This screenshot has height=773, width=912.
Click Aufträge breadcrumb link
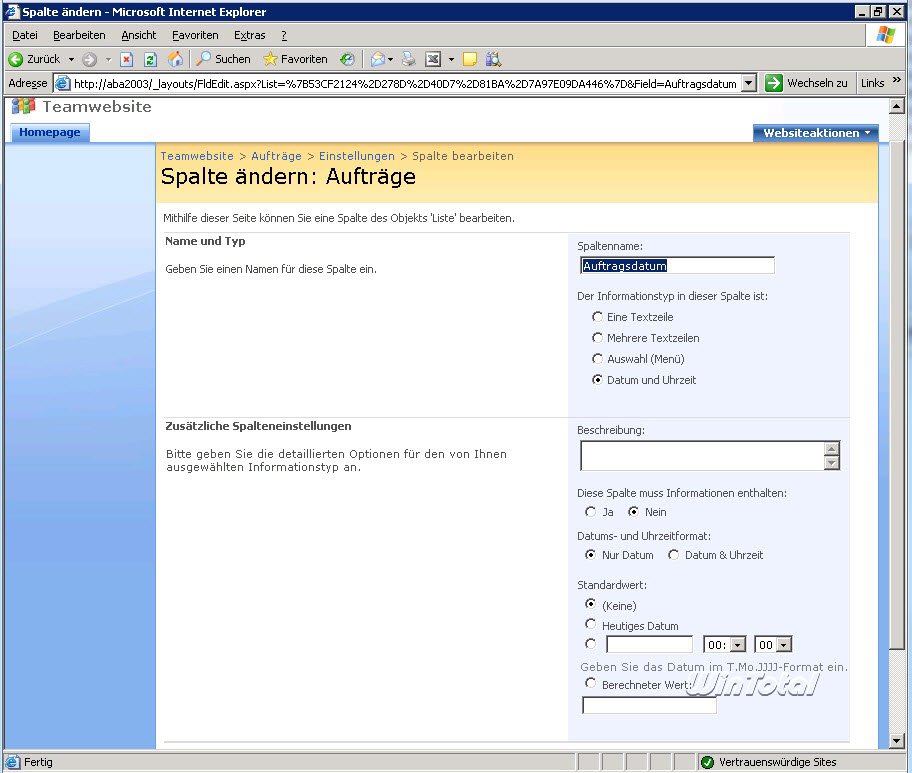tap(276, 156)
